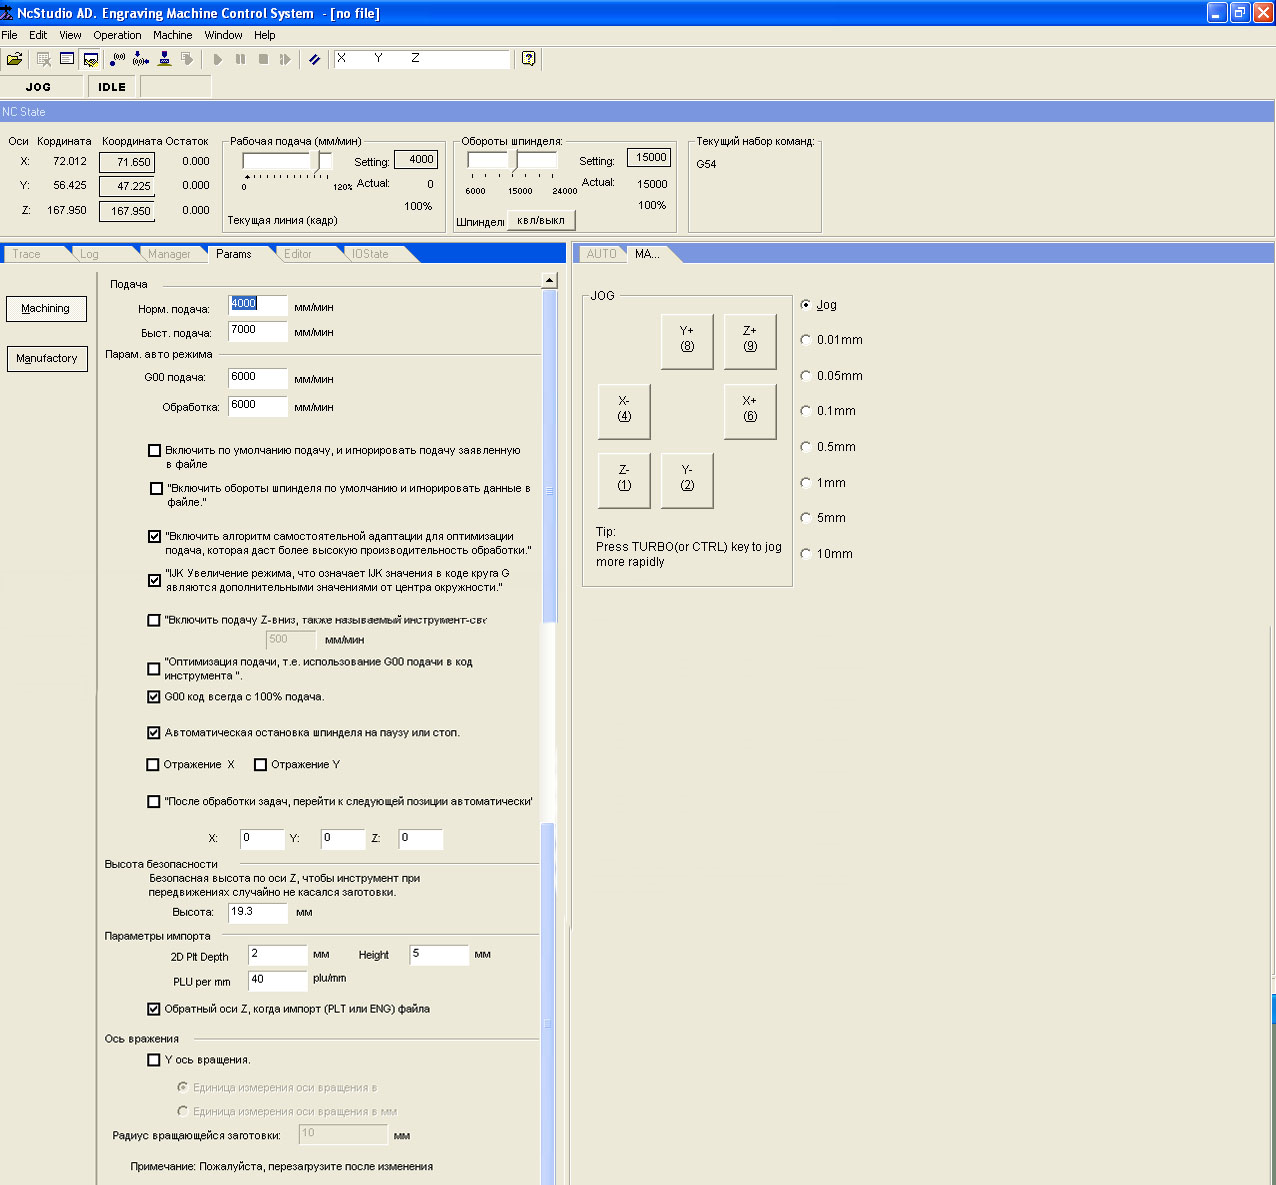Click the Manufactory button

(47, 358)
